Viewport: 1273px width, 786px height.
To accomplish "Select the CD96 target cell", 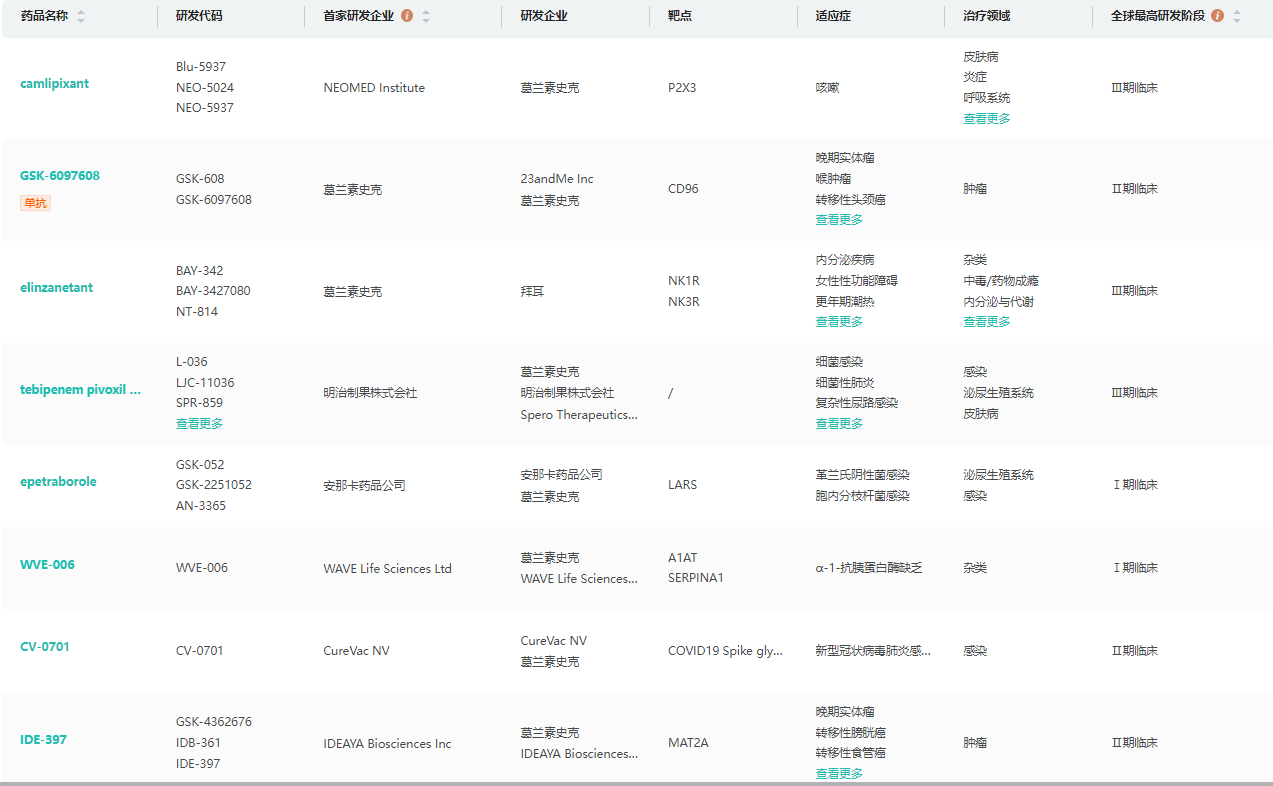I will (x=683, y=188).
